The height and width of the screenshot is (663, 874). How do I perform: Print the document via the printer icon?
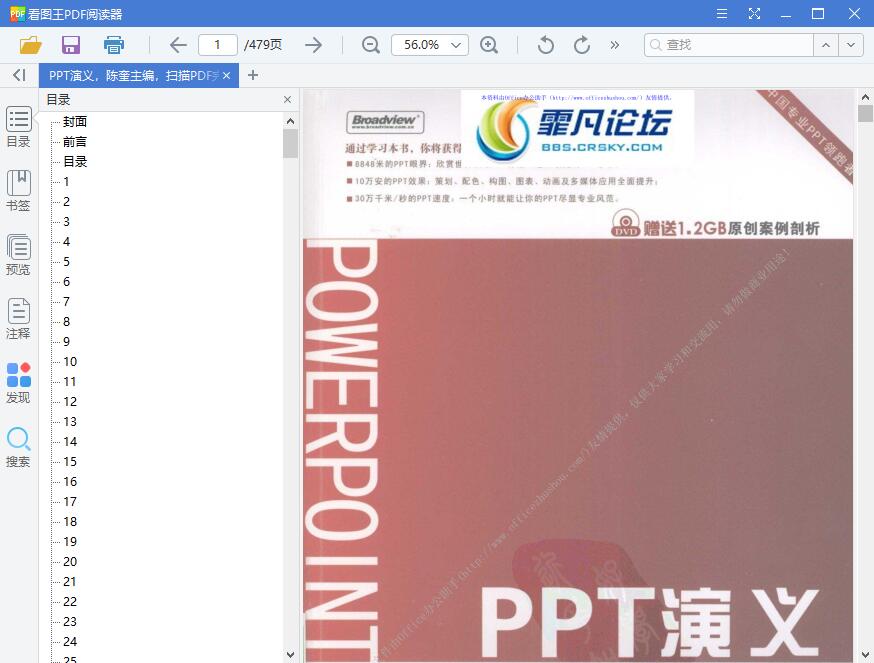114,45
